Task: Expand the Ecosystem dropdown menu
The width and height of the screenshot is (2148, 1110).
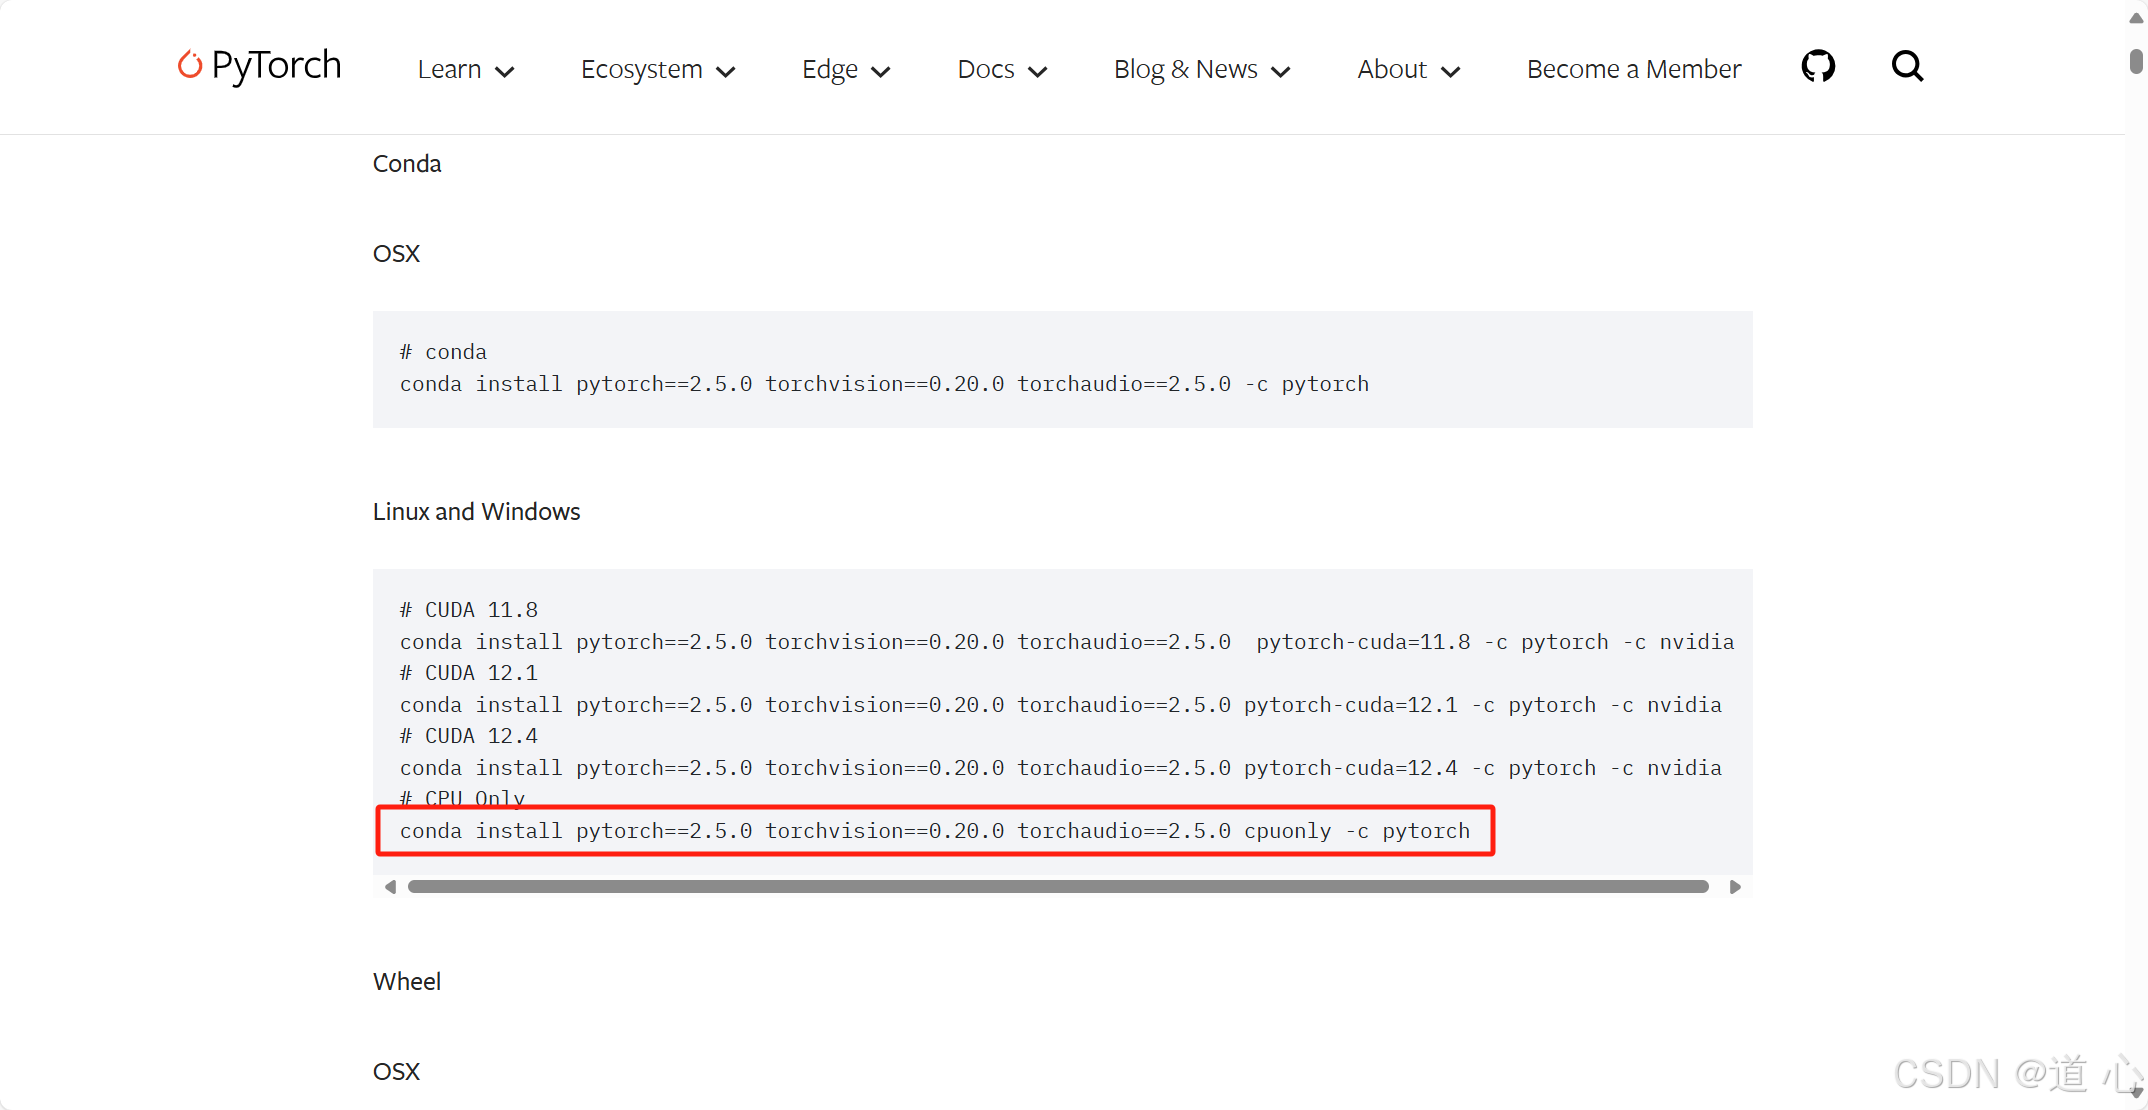Action: [657, 70]
